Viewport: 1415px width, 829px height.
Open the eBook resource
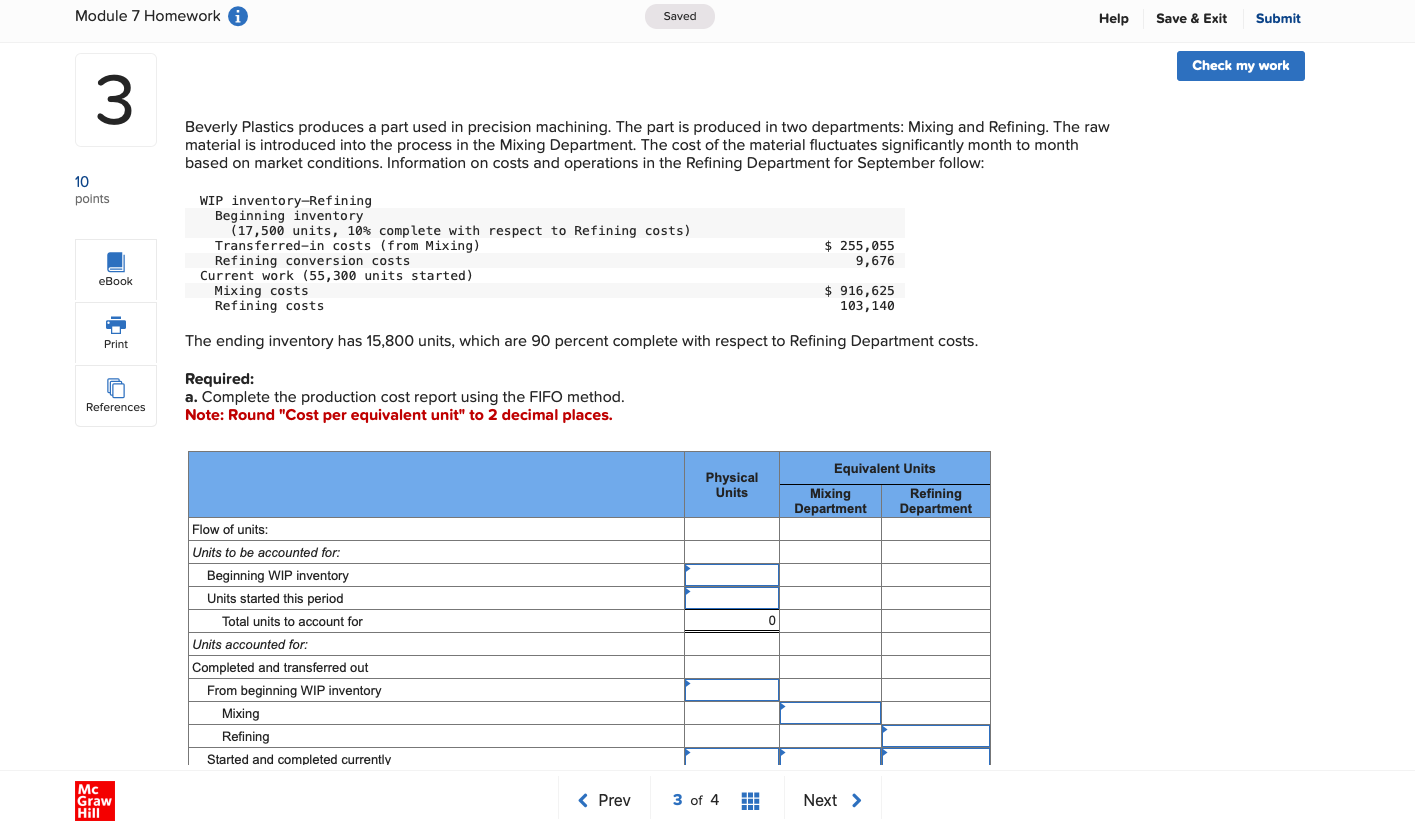pos(115,269)
